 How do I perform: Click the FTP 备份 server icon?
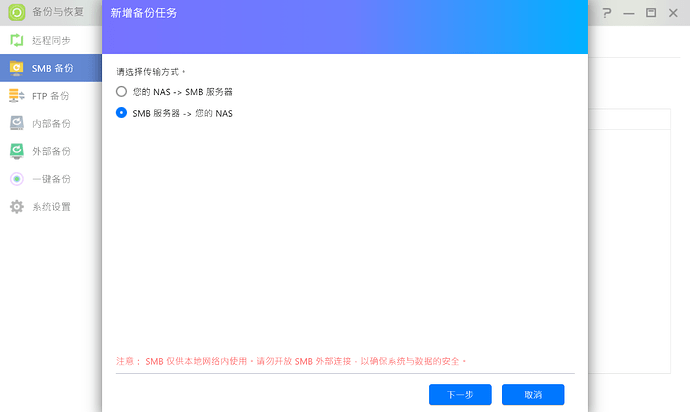pyautogui.click(x=16, y=96)
